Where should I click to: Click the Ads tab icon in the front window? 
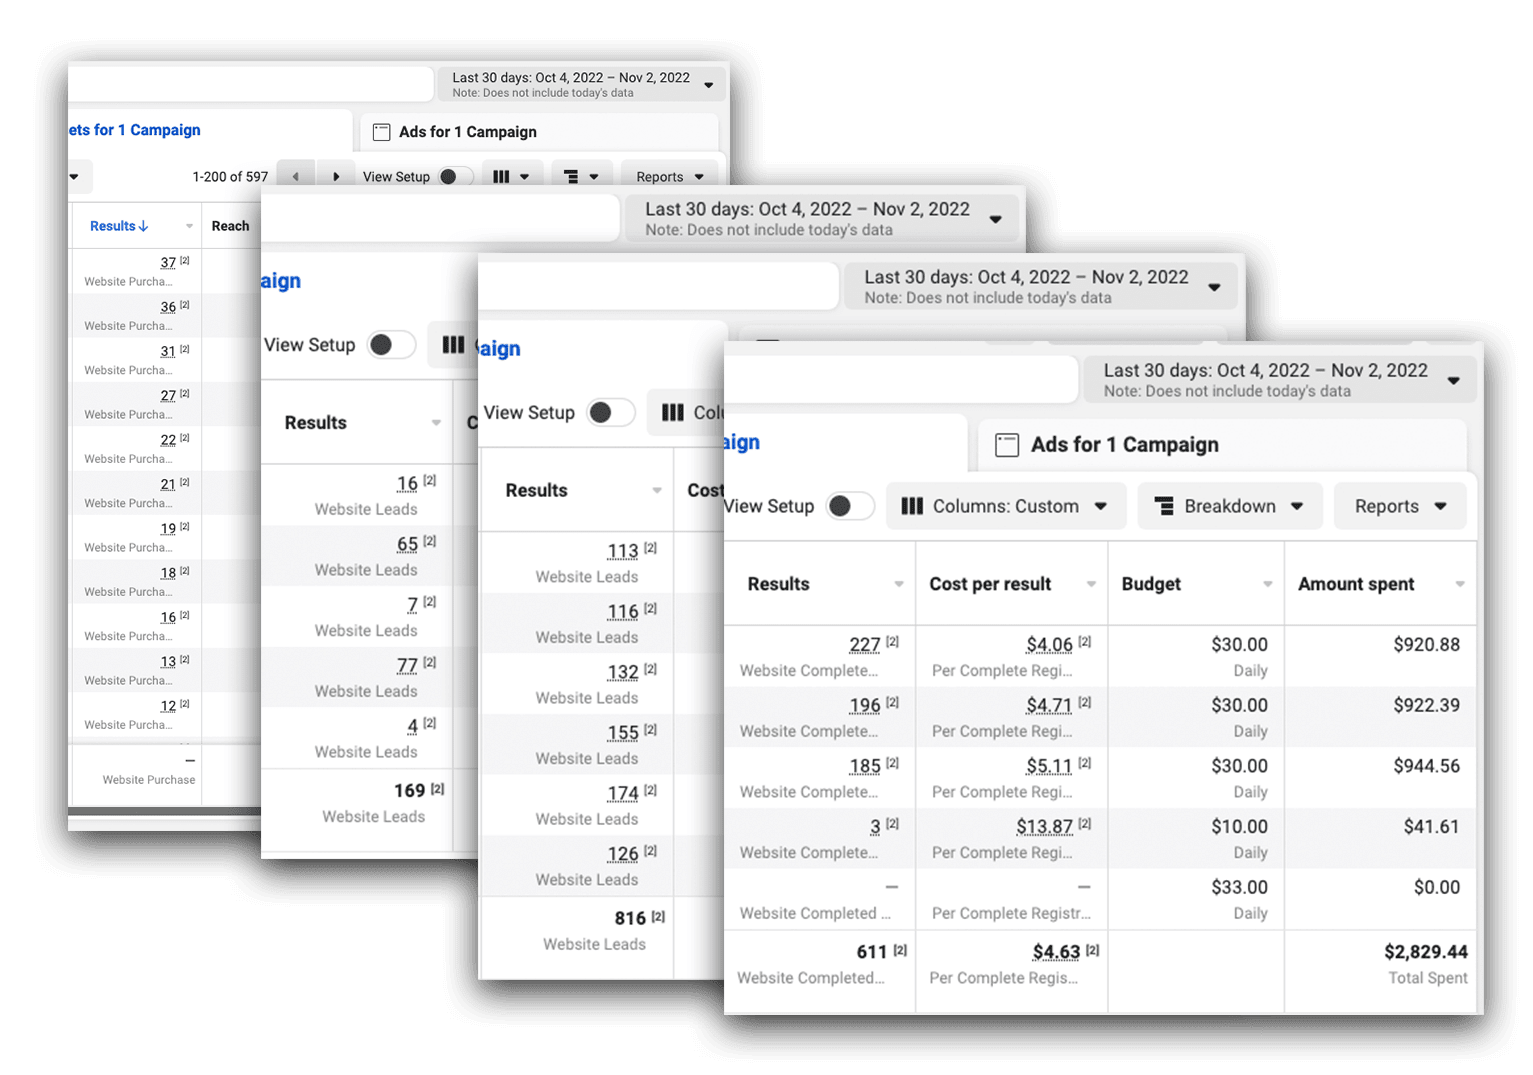tap(1006, 445)
